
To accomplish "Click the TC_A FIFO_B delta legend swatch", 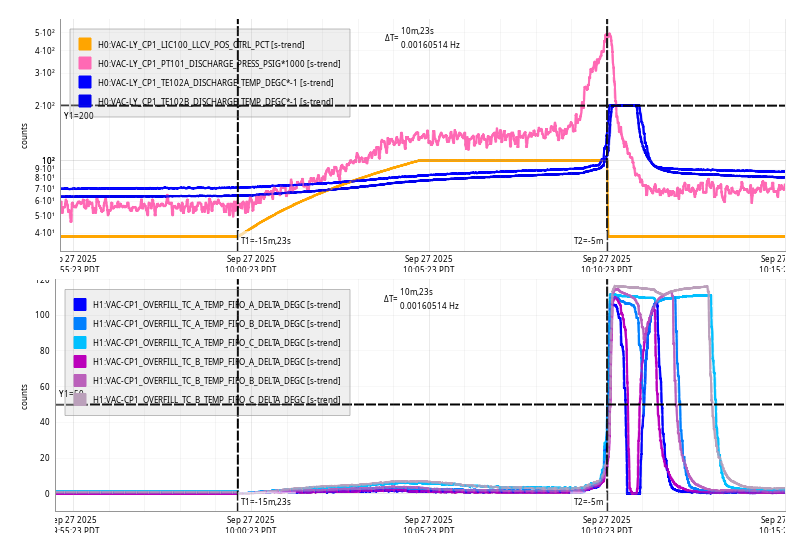I will (x=80, y=324).
